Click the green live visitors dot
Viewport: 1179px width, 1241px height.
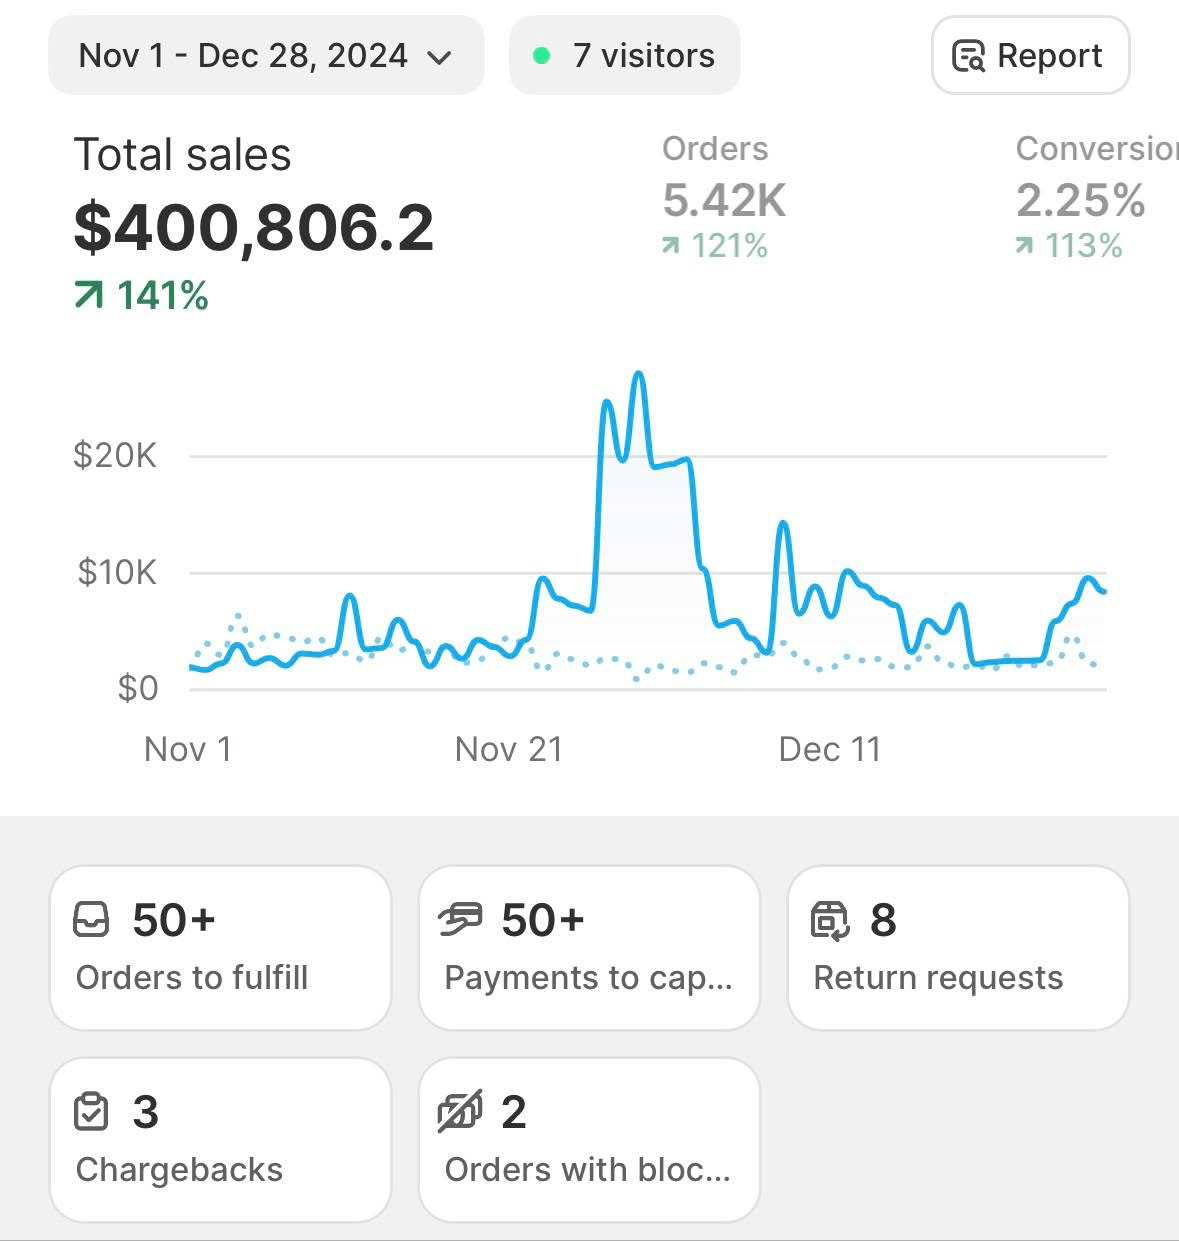(x=541, y=56)
